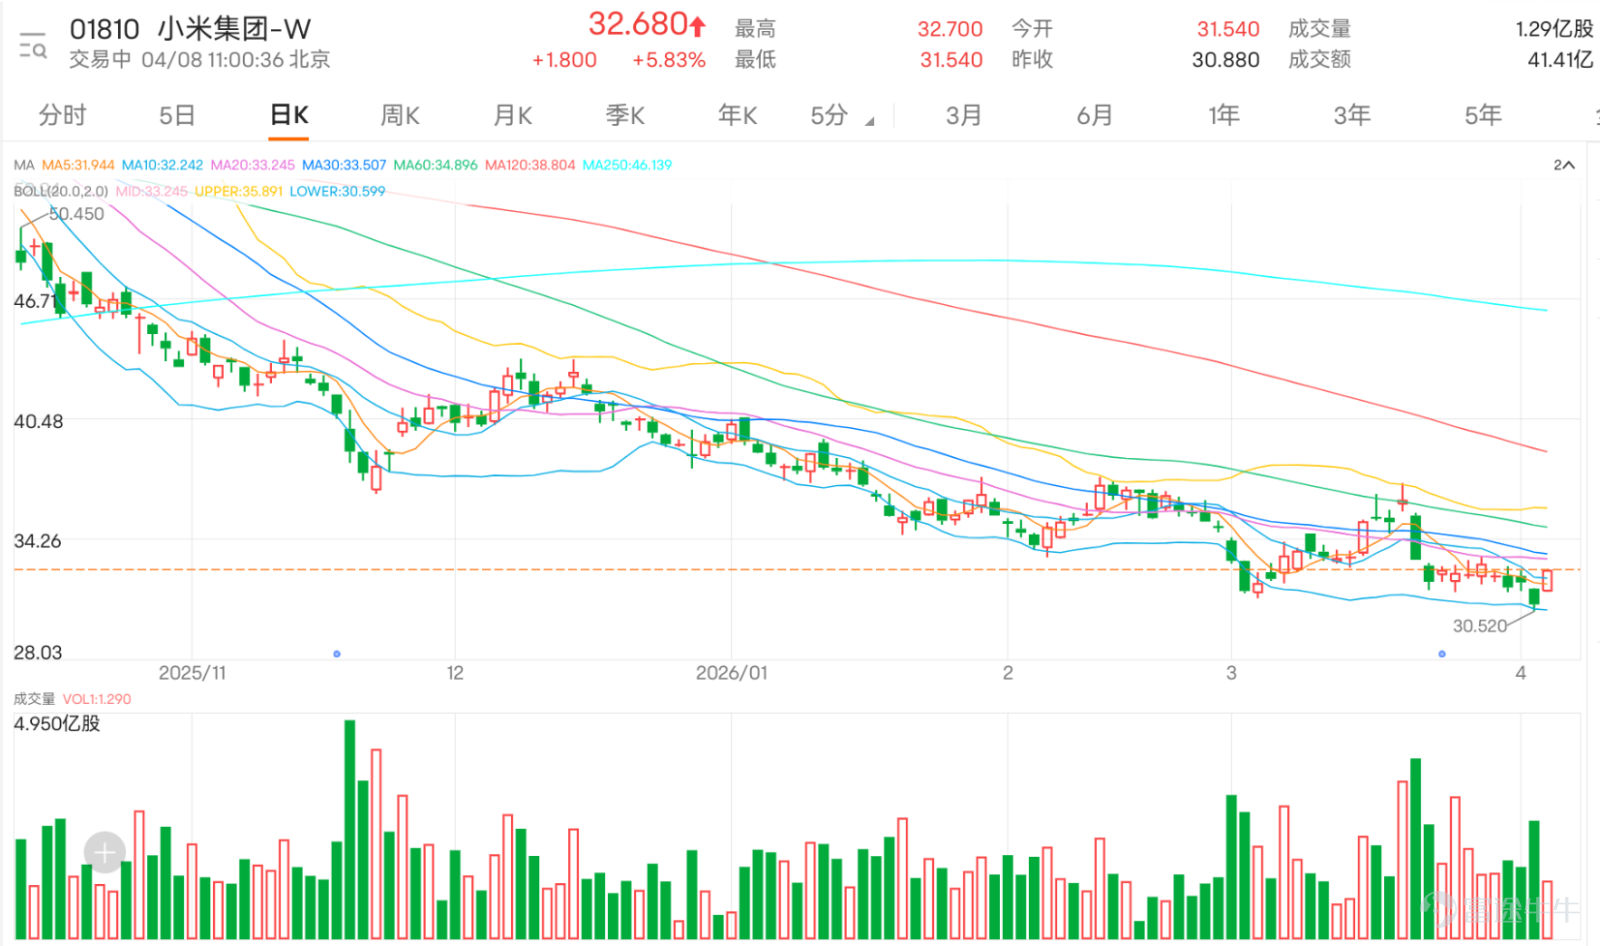Click the UPPER:35.891 Bollinger value
Viewport: 1600px width, 946px height.
239,191
